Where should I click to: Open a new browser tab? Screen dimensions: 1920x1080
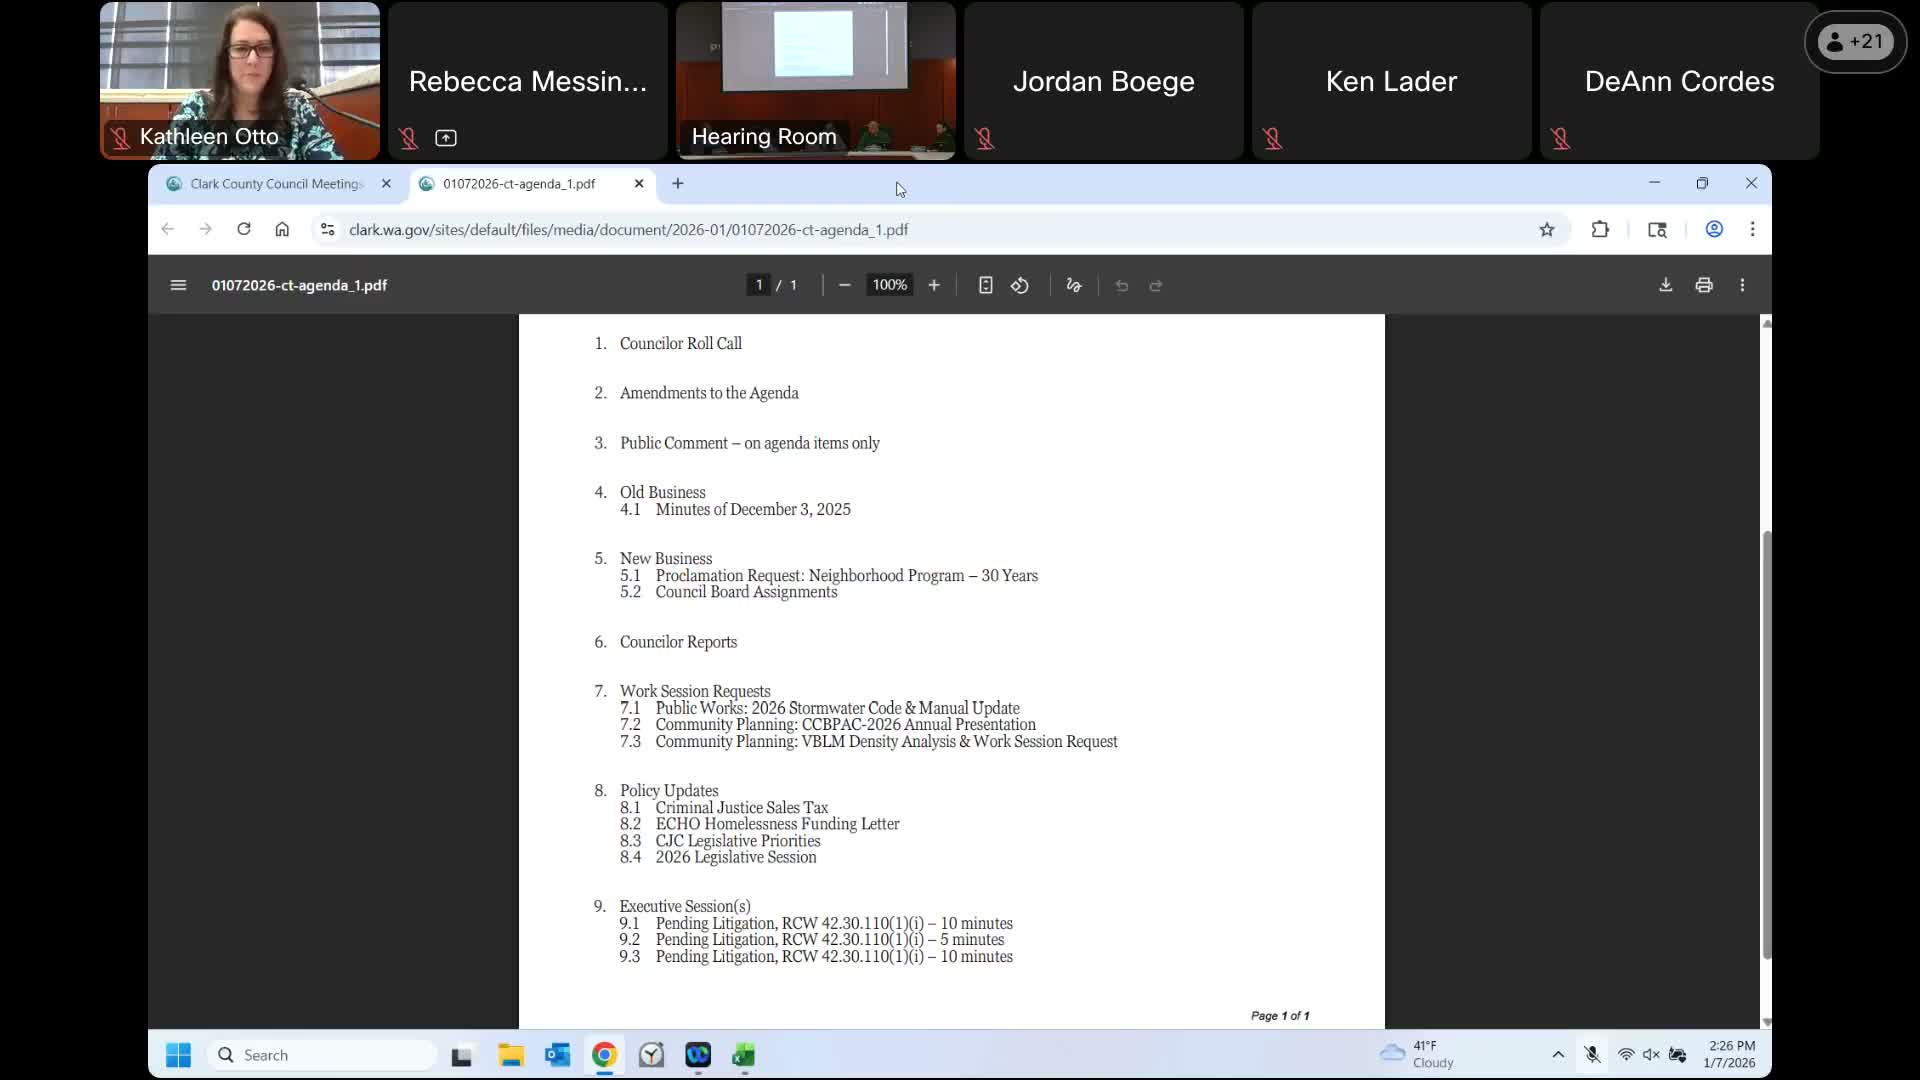click(678, 184)
